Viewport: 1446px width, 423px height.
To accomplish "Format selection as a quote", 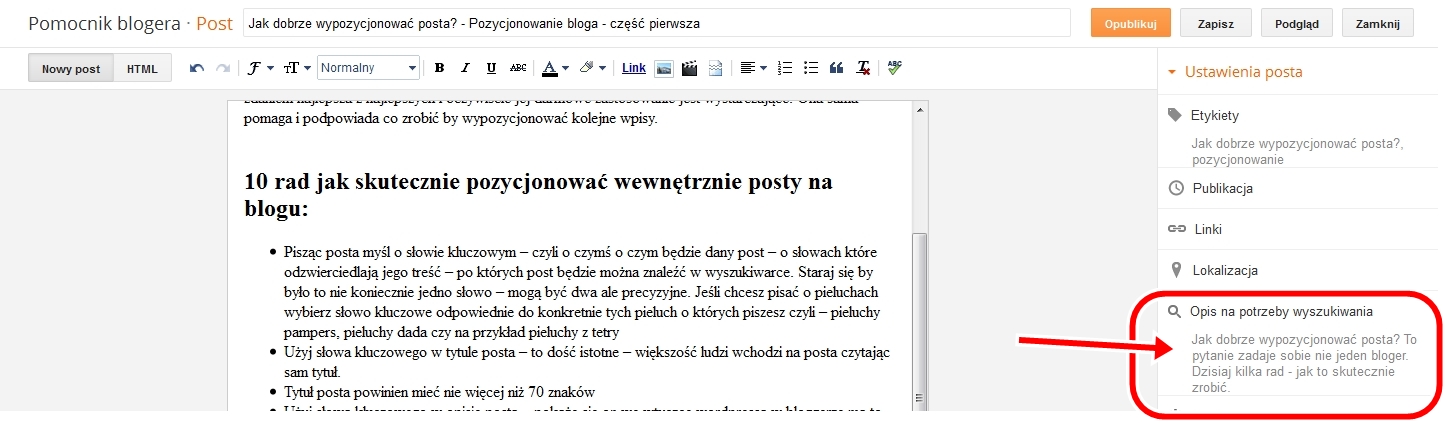I will [837, 69].
